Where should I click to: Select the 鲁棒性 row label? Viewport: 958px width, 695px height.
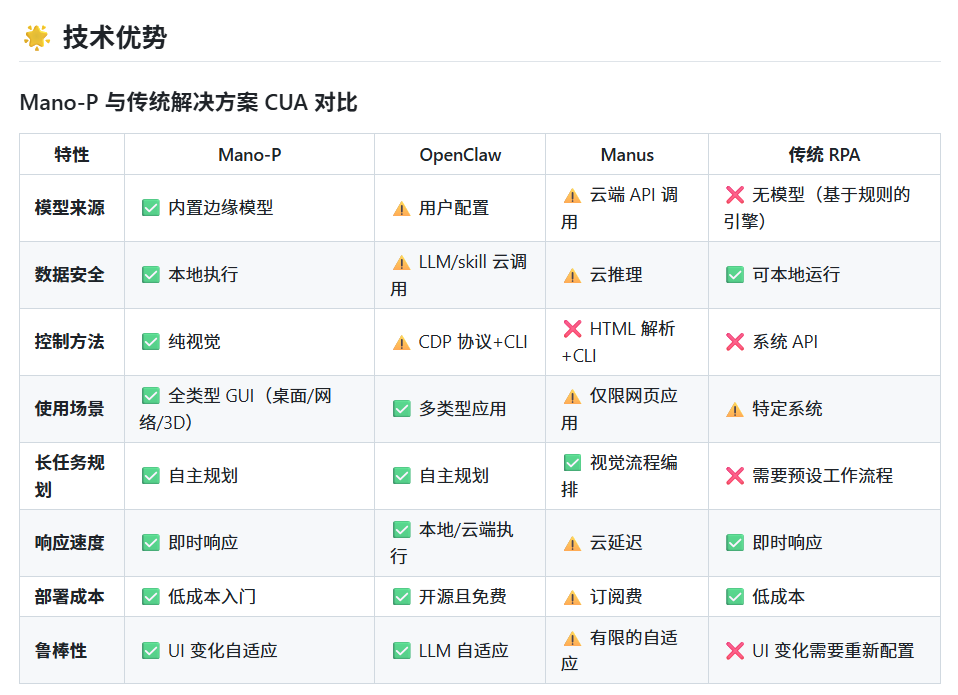pyautogui.click(x=61, y=650)
